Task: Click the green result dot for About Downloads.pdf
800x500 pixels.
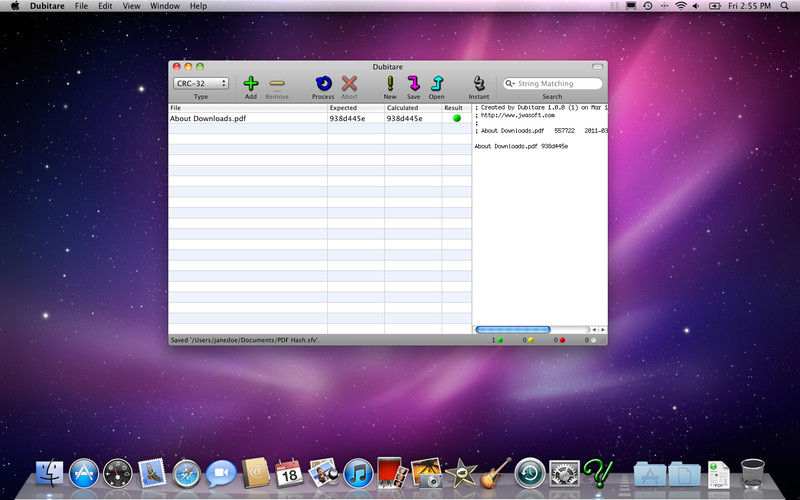Action: [457, 118]
